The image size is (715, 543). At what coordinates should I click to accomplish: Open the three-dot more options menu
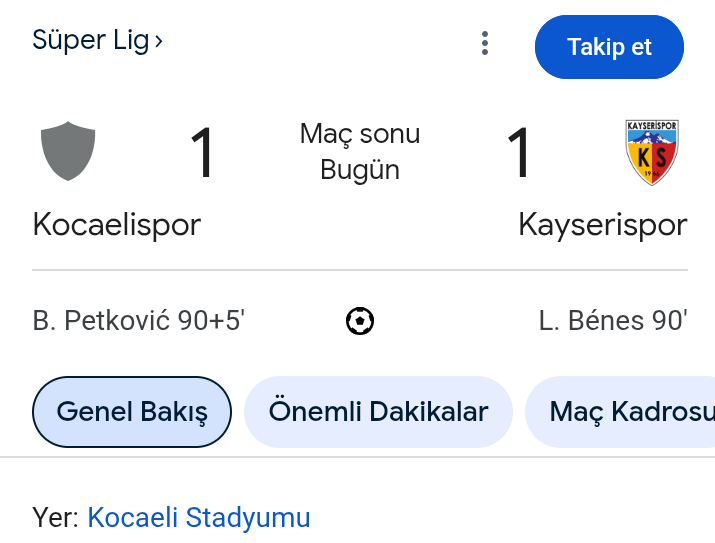tap(485, 43)
